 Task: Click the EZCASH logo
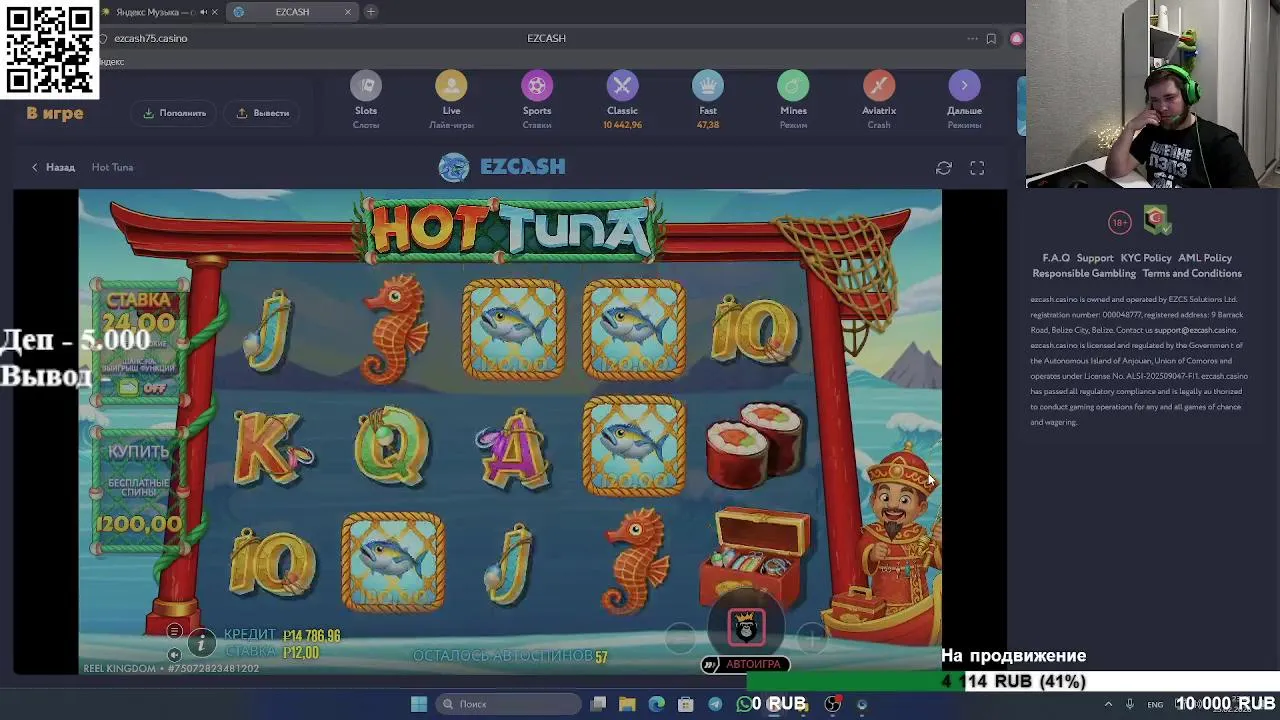coord(502,167)
